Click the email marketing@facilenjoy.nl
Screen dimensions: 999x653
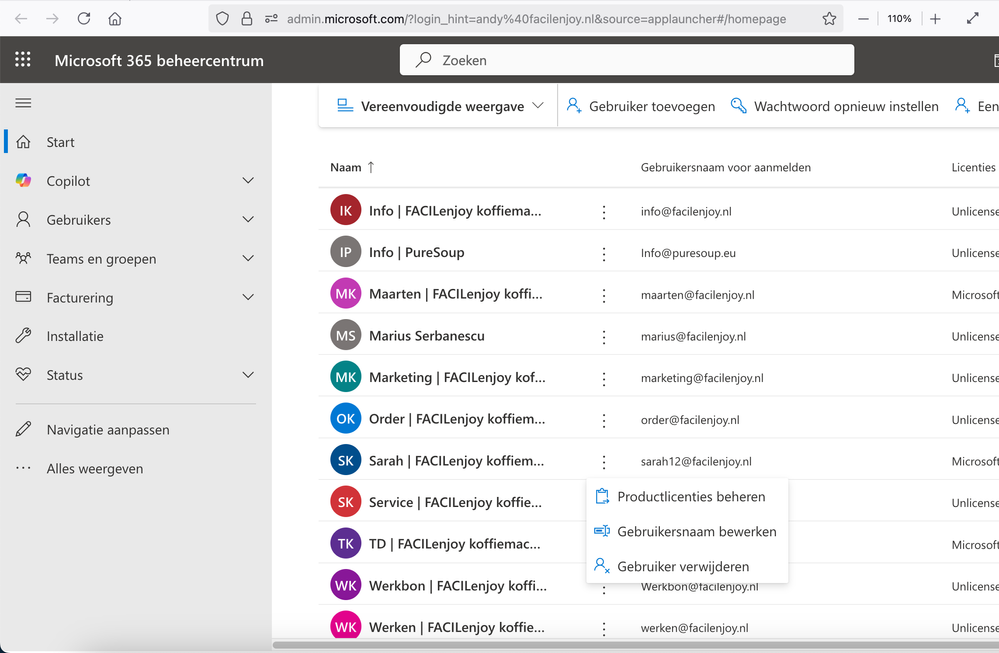[702, 378]
